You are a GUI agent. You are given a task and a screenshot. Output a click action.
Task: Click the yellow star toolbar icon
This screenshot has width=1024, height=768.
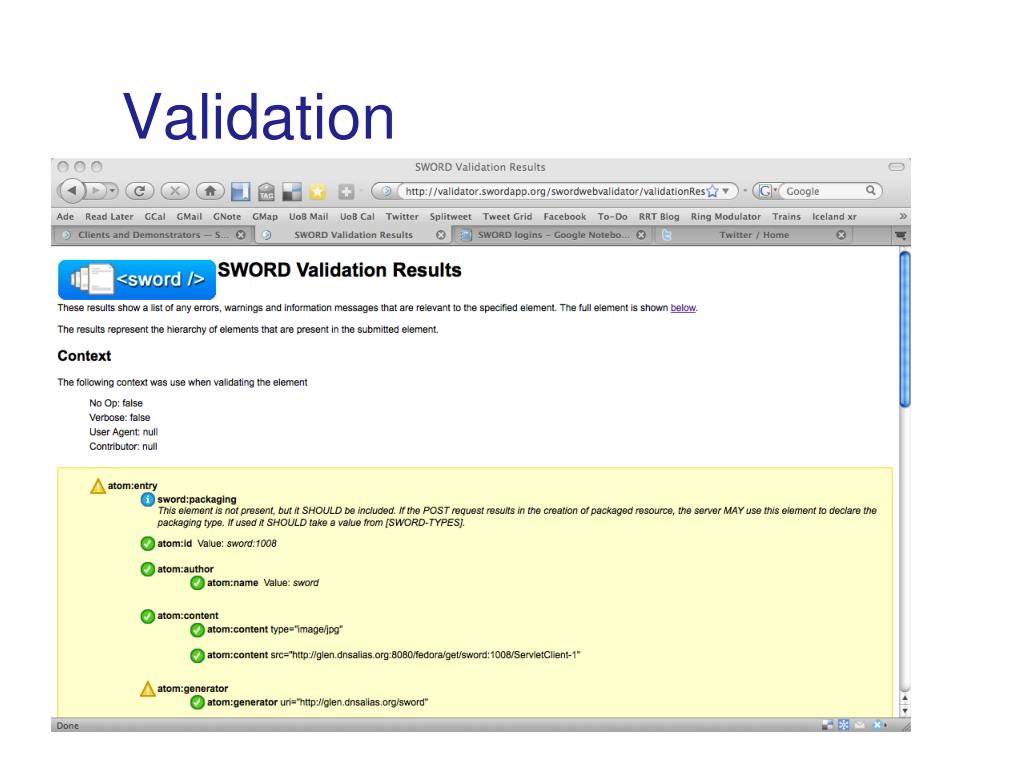[x=317, y=191]
